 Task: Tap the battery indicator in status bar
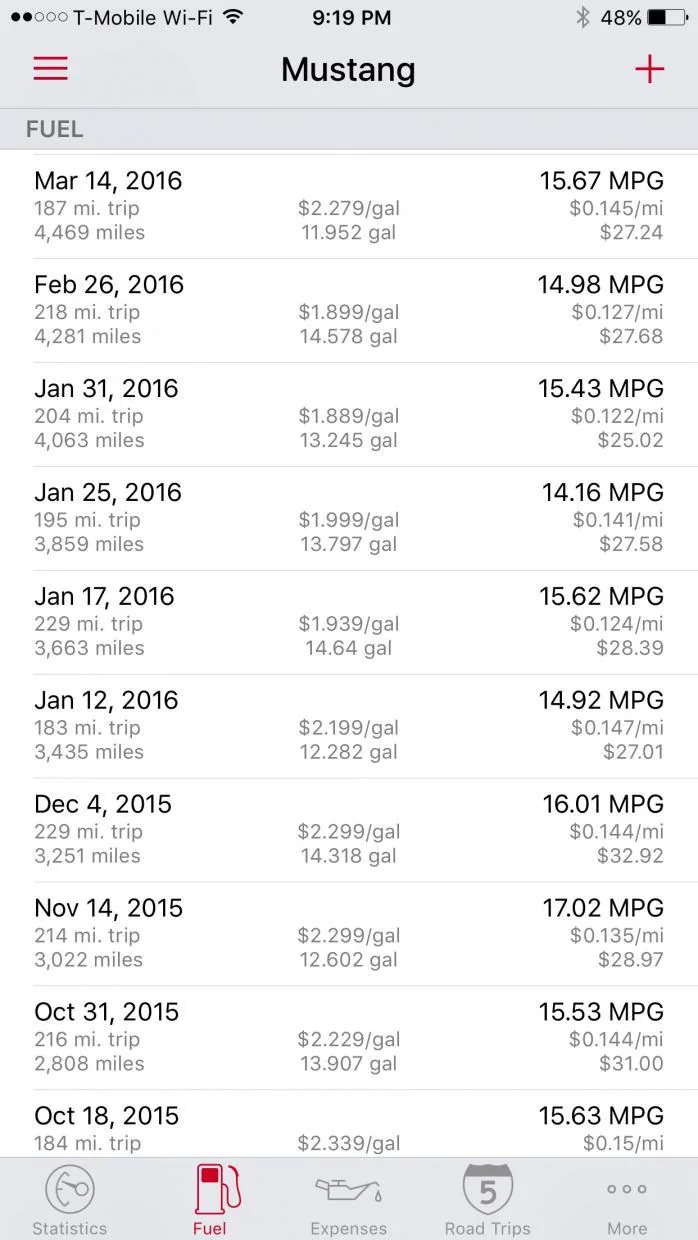pos(667,17)
